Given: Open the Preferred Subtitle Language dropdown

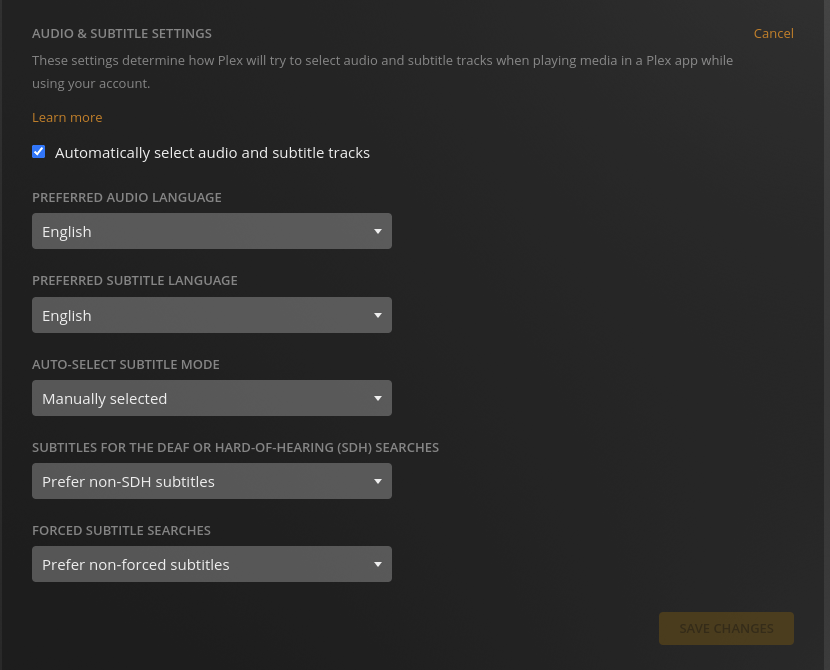Looking at the screenshot, I should 212,315.
